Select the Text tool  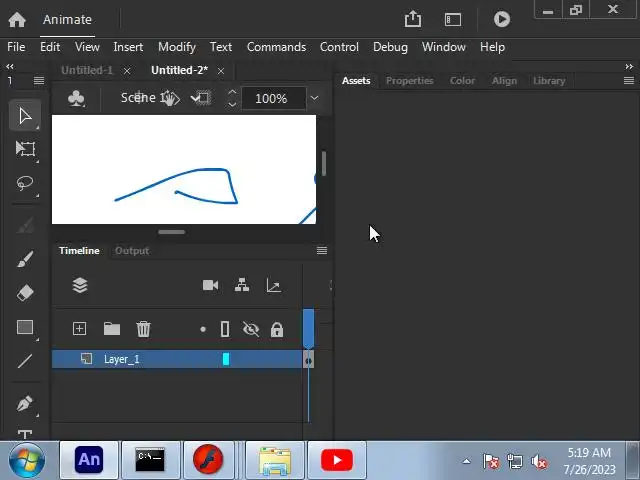click(25, 434)
